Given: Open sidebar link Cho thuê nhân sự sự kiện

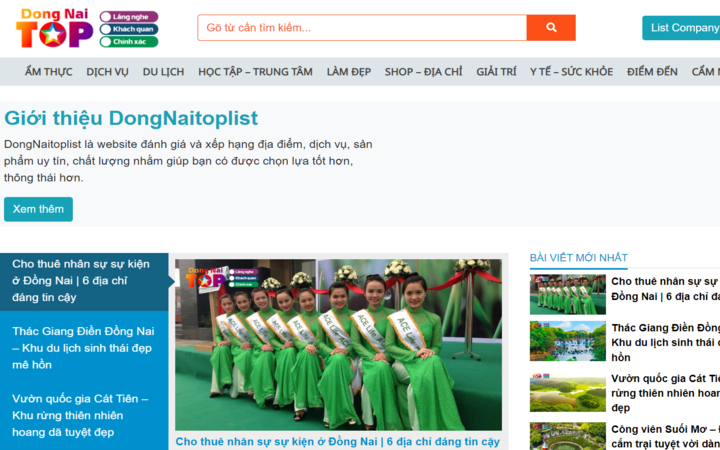Looking at the screenshot, I should [665, 289].
